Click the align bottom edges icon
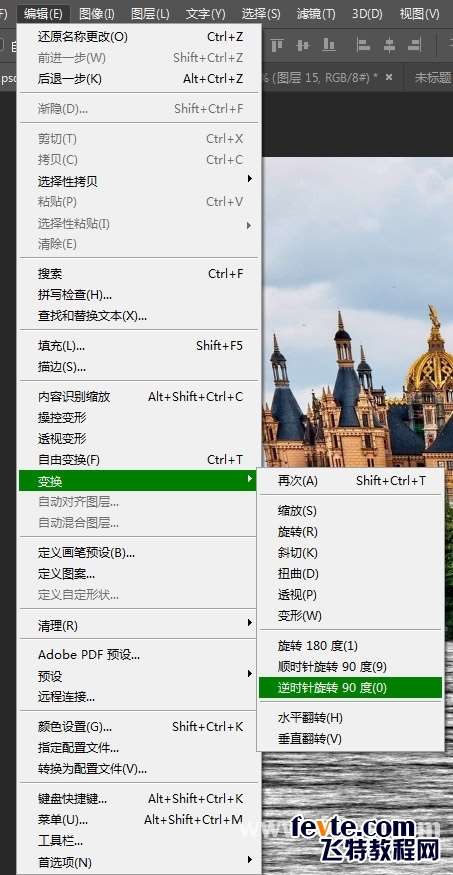This screenshot has width=453, height=875. [329, 45]
